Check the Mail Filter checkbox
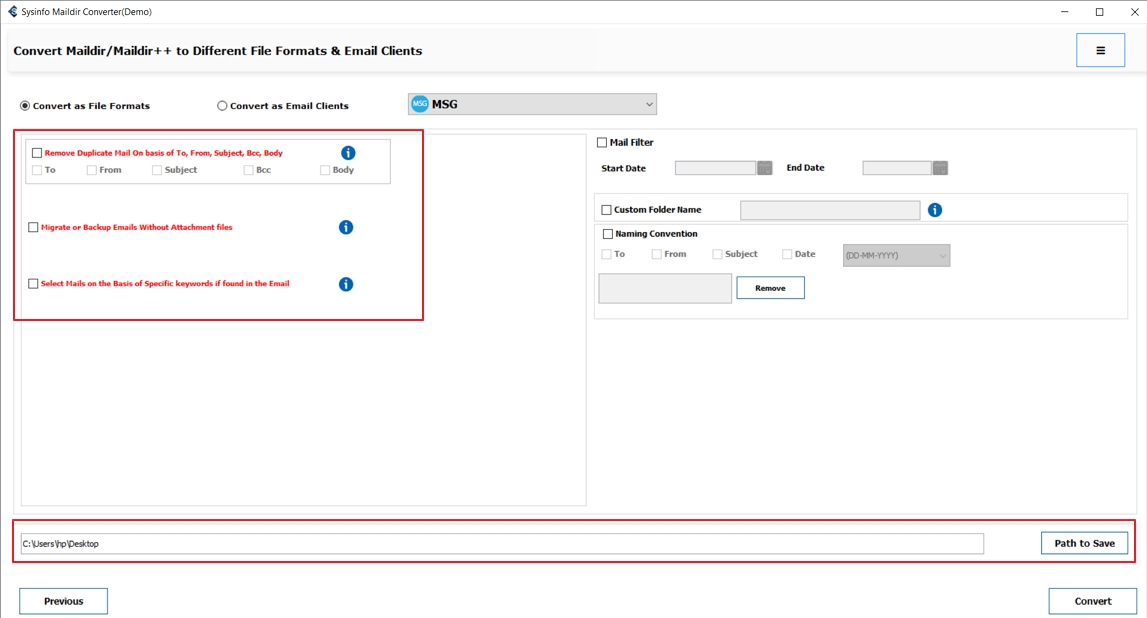Image resolution: width=1147 pixels, height=618 pixels. click(602, 143)
